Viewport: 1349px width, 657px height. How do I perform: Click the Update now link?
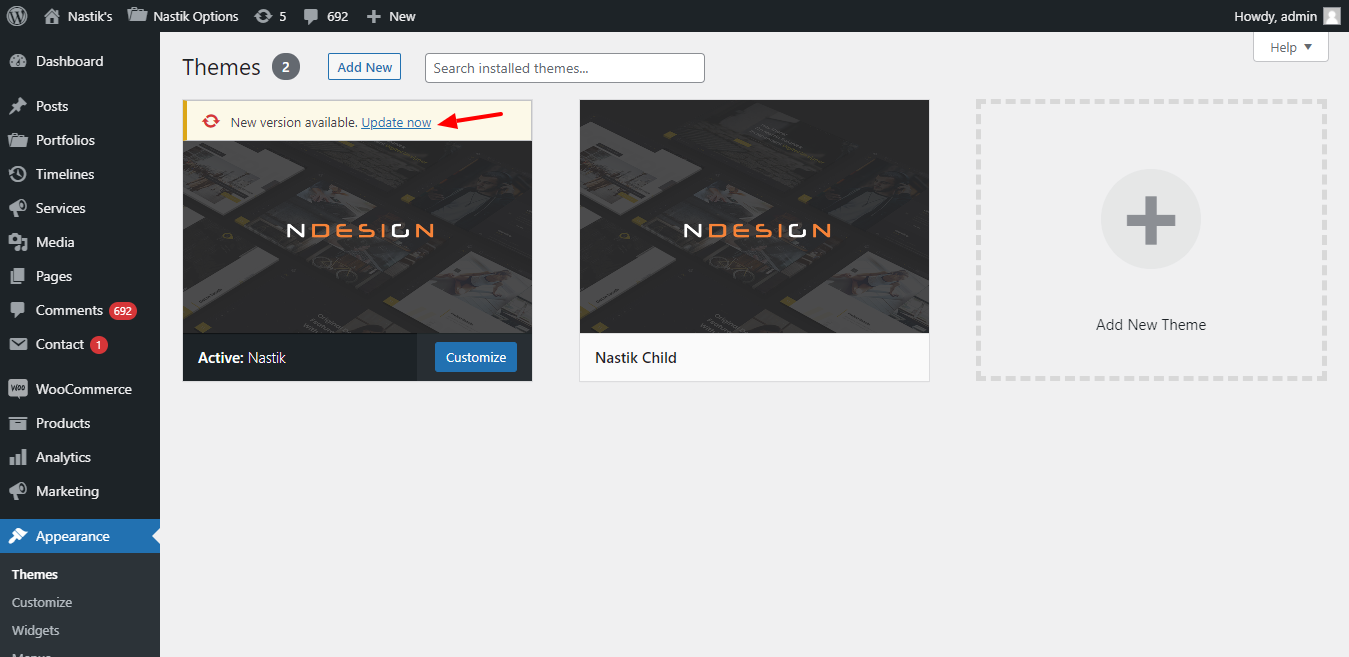pyautogui.click(x=395, y=121)
